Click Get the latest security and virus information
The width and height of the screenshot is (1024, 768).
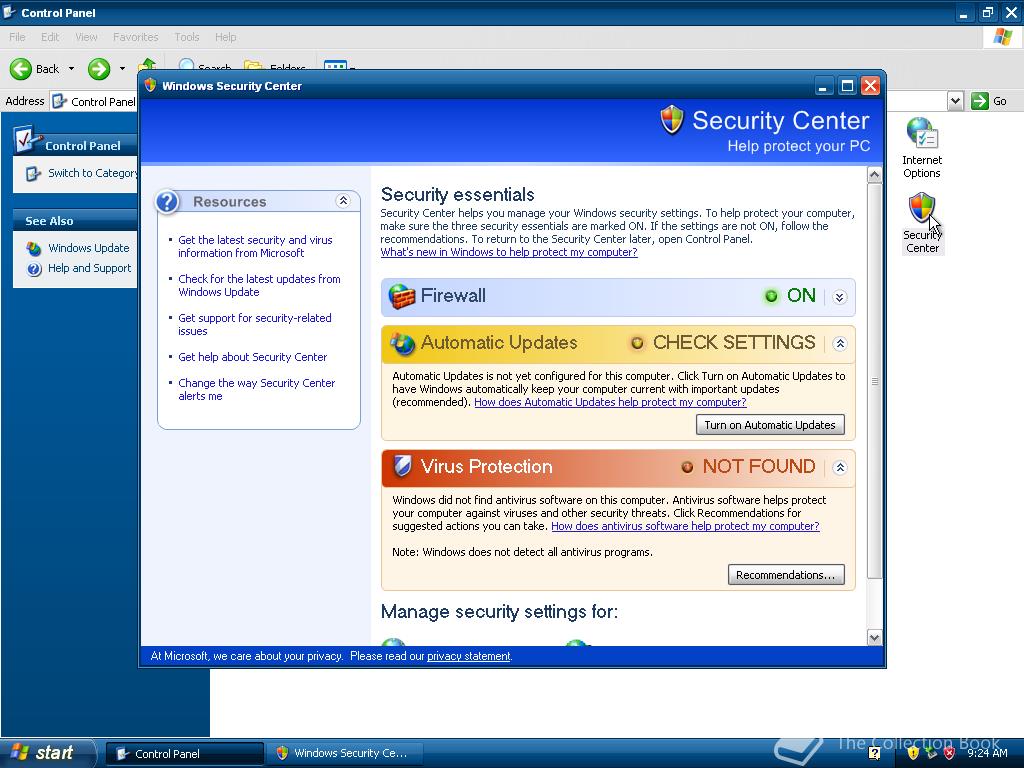click(x=255, y=247)
